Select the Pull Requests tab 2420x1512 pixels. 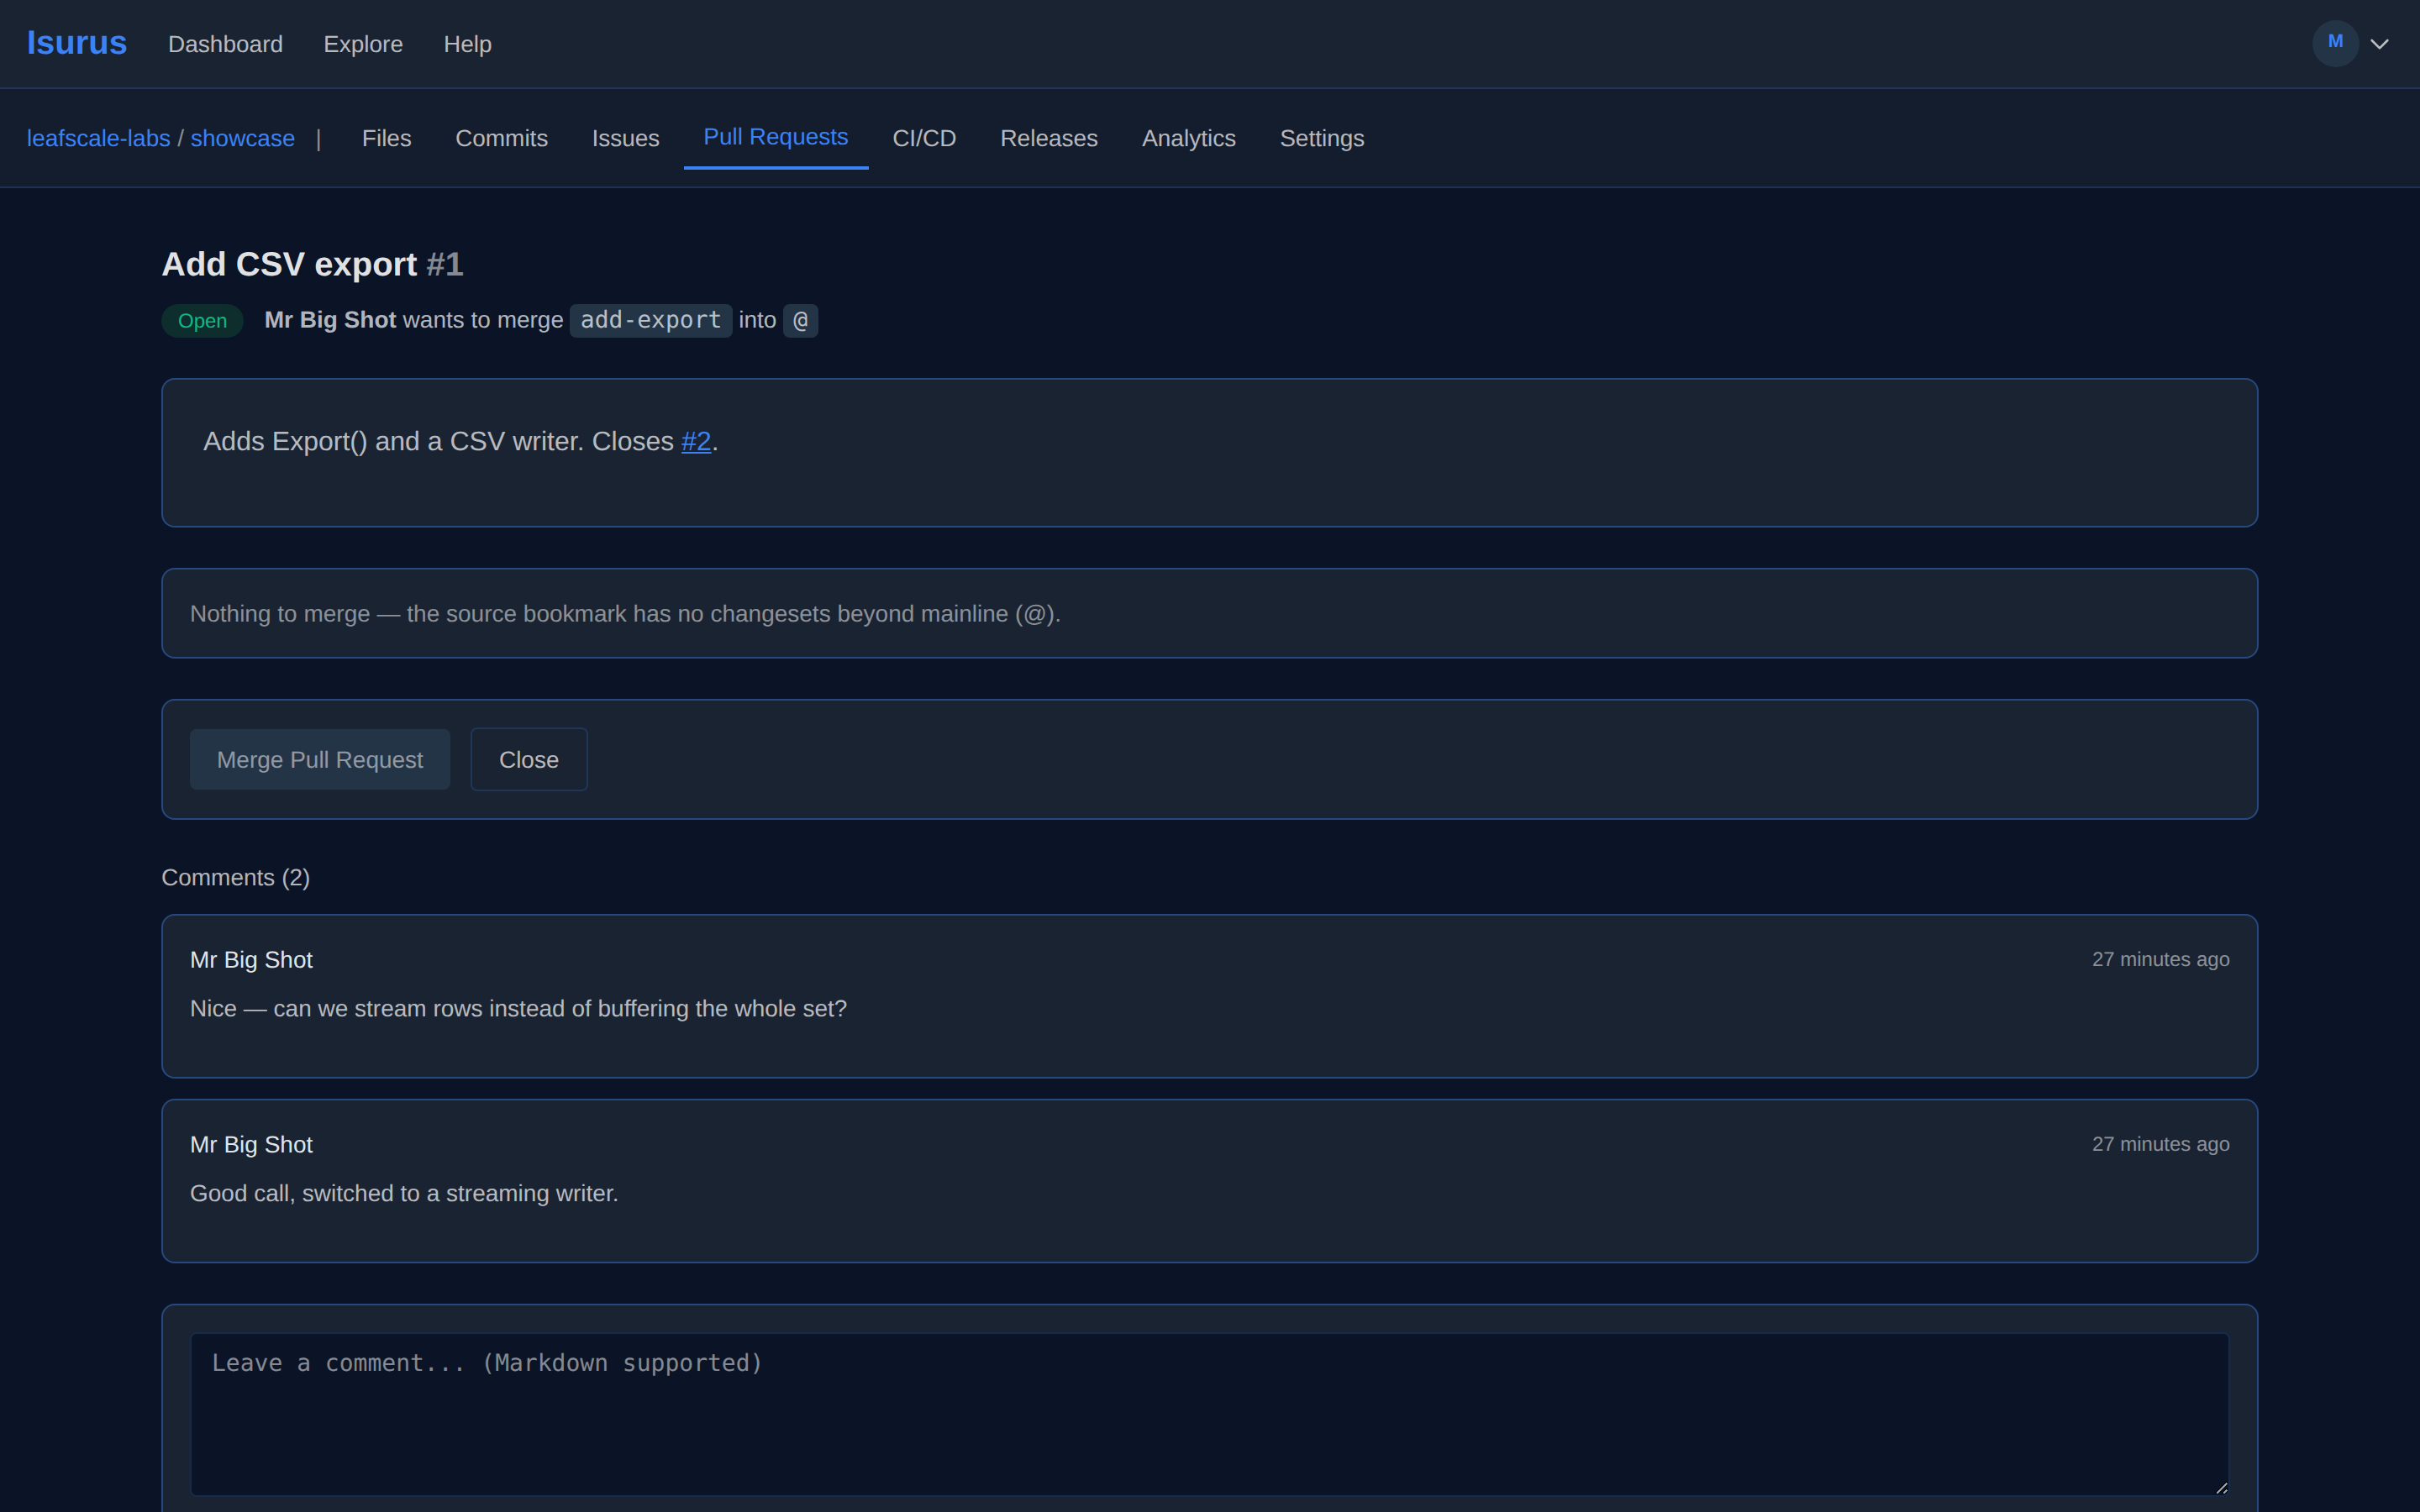775,137
